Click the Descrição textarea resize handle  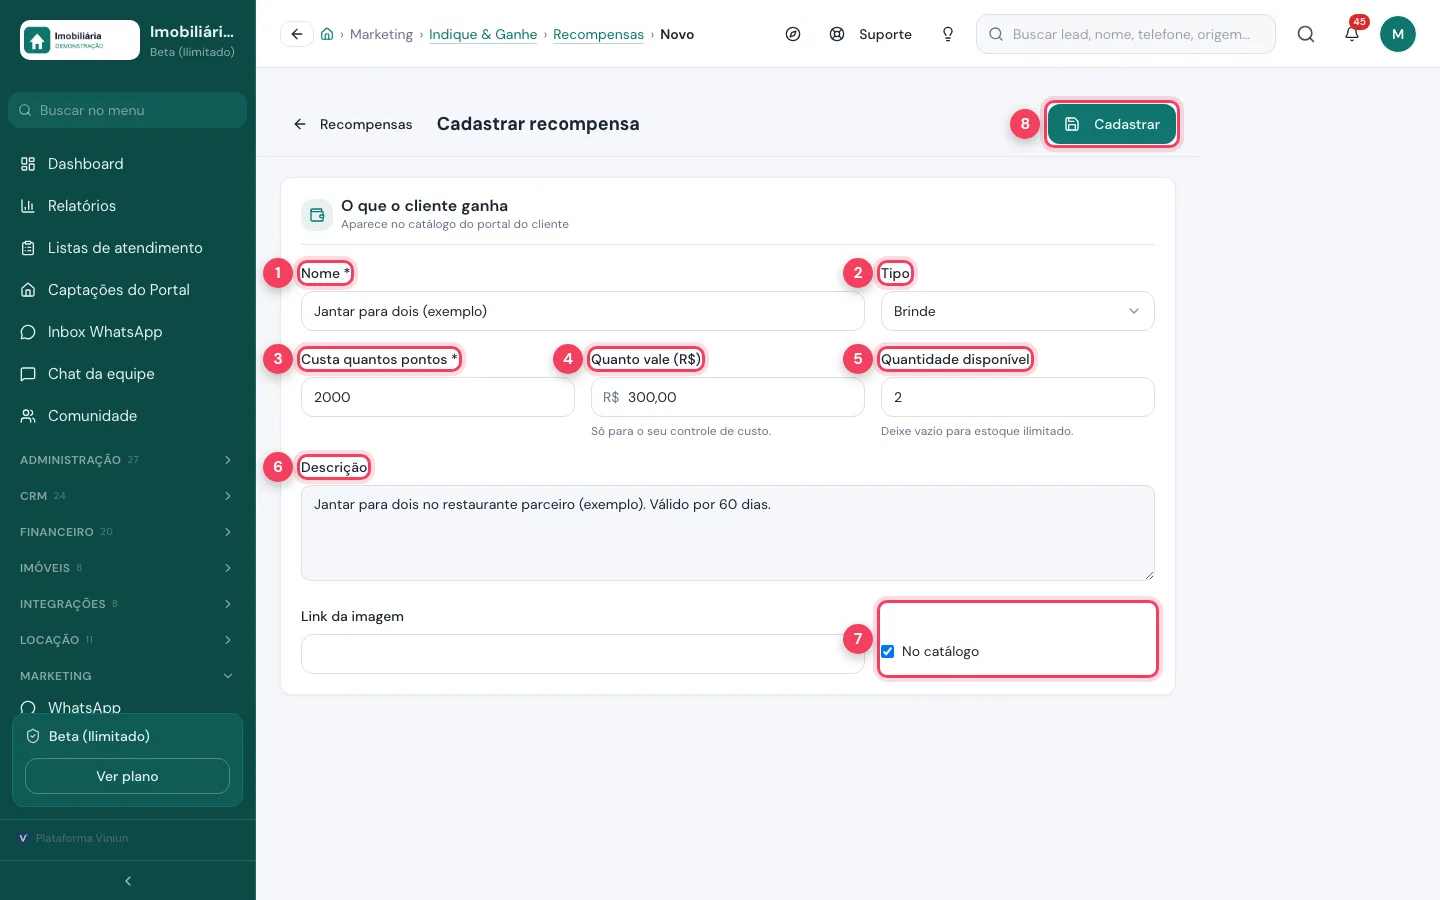point(1149,575)
